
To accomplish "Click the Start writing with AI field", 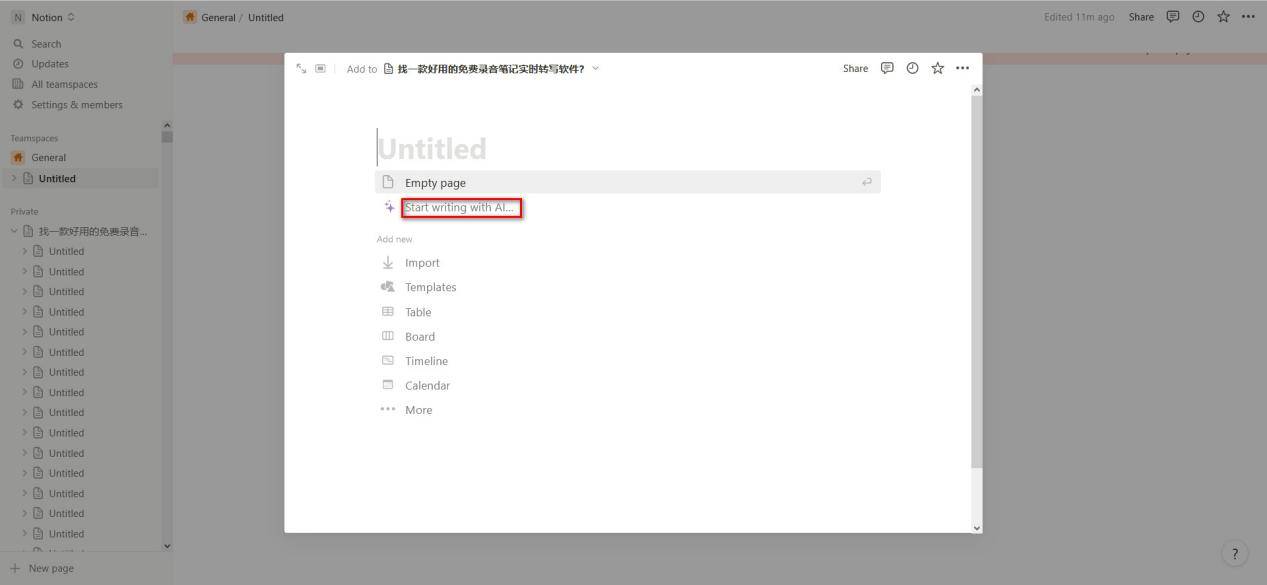I will click(461, 208).
